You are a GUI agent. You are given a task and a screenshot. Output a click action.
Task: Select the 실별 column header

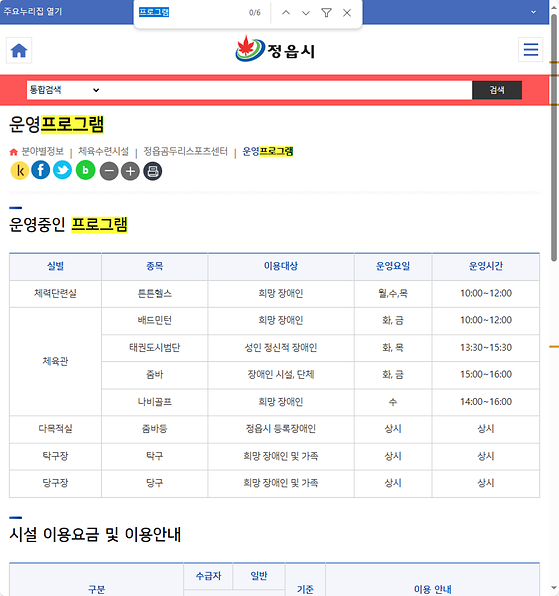coord(55,266)
